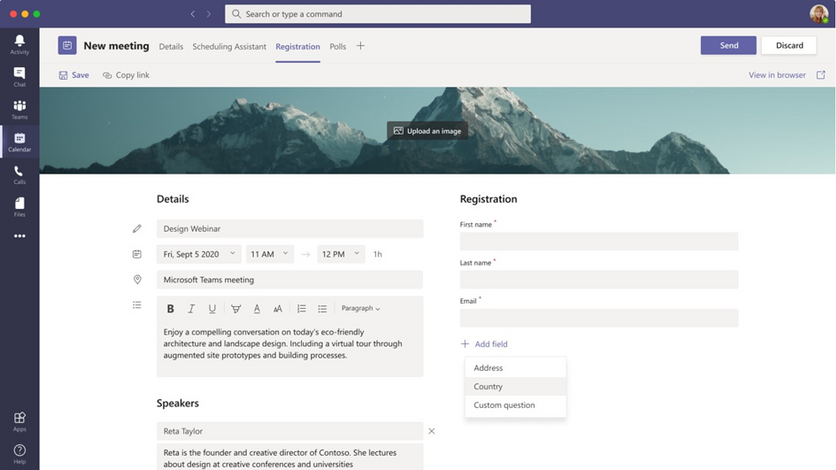Viewport: 836px width, 470px height.
Task: Select Country from the add field menu
Action: (488, 387)
